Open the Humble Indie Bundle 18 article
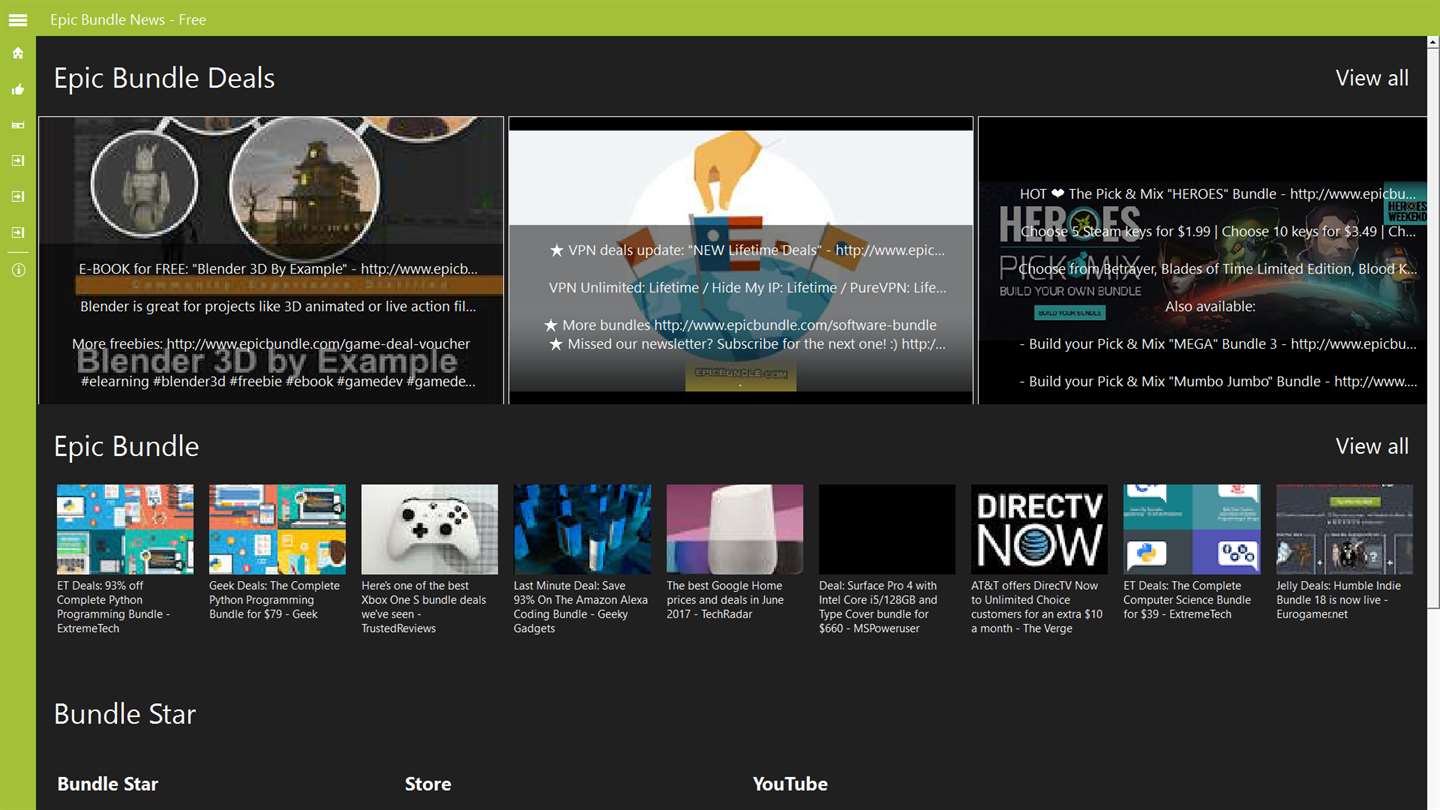 [1344, 553]
